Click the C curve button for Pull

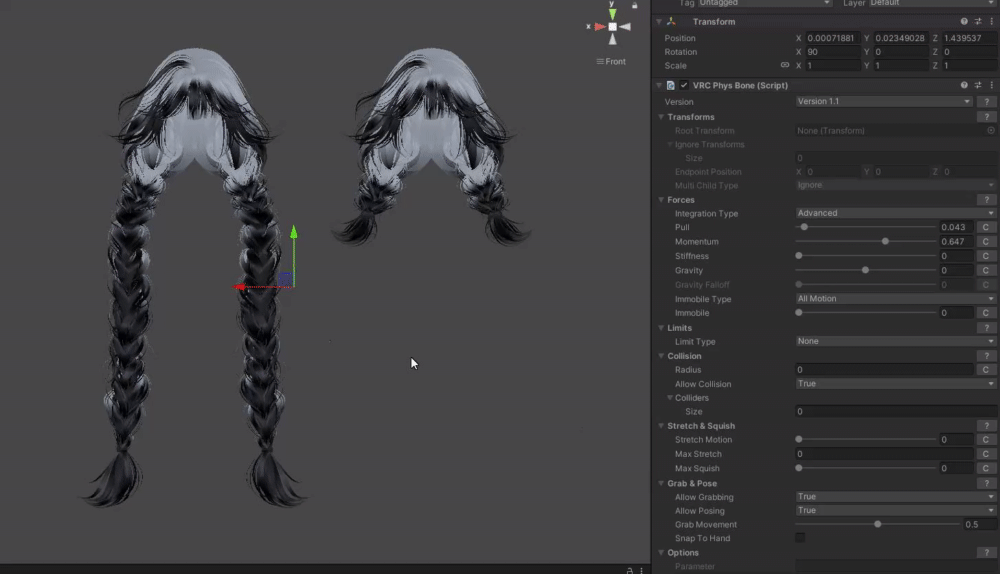pos(985,228)
